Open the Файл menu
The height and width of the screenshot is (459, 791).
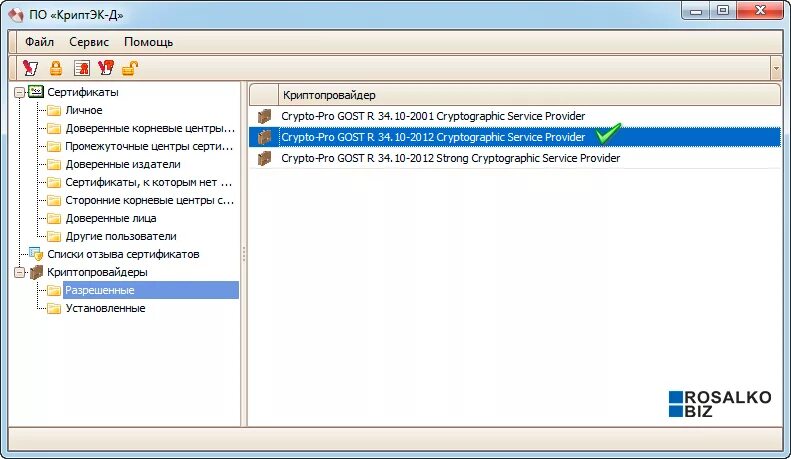39,42
